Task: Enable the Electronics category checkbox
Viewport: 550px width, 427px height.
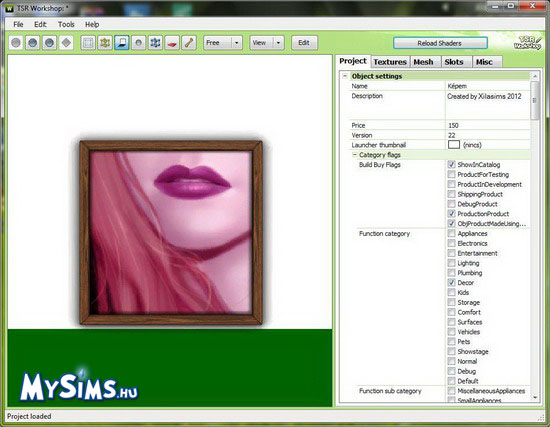Action: (452, 243)
